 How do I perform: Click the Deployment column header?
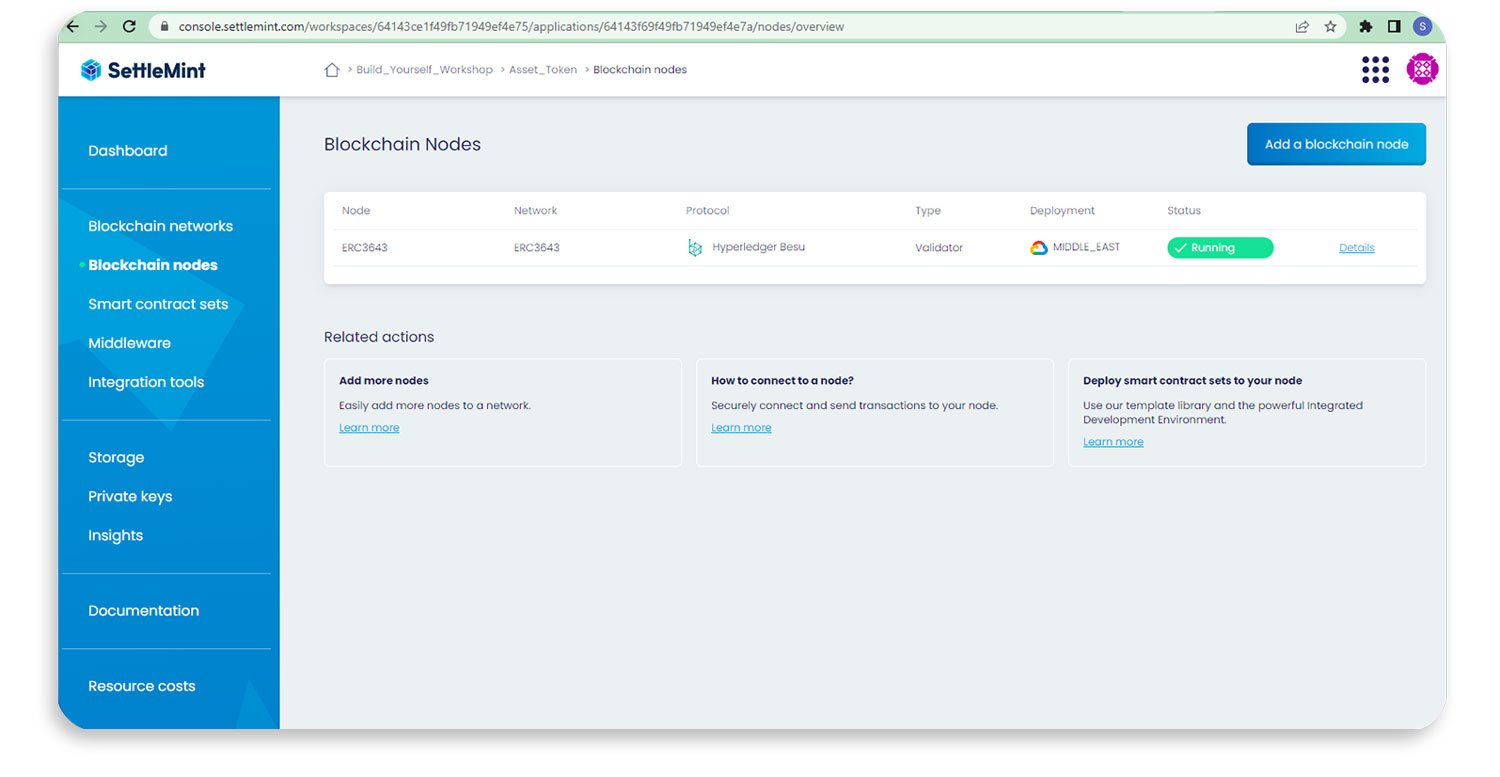point(1062,211)
